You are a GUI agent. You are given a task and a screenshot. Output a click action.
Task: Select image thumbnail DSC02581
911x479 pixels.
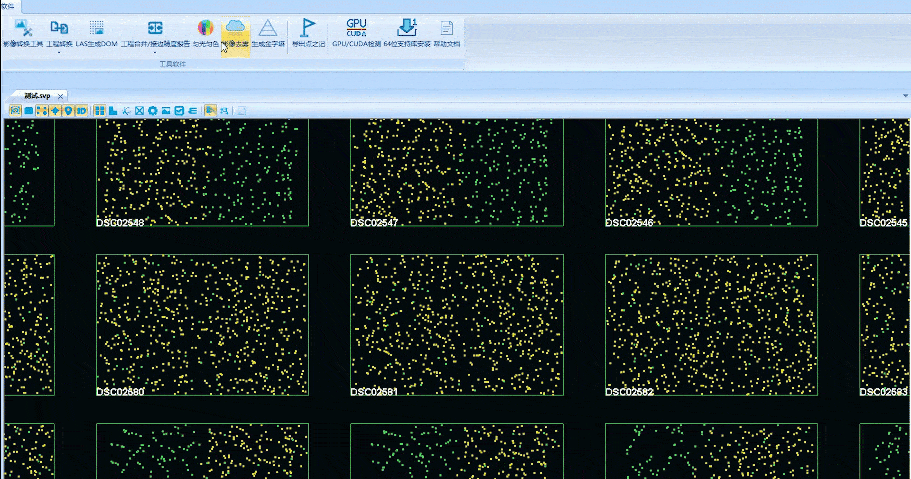(x=455, y=325)
